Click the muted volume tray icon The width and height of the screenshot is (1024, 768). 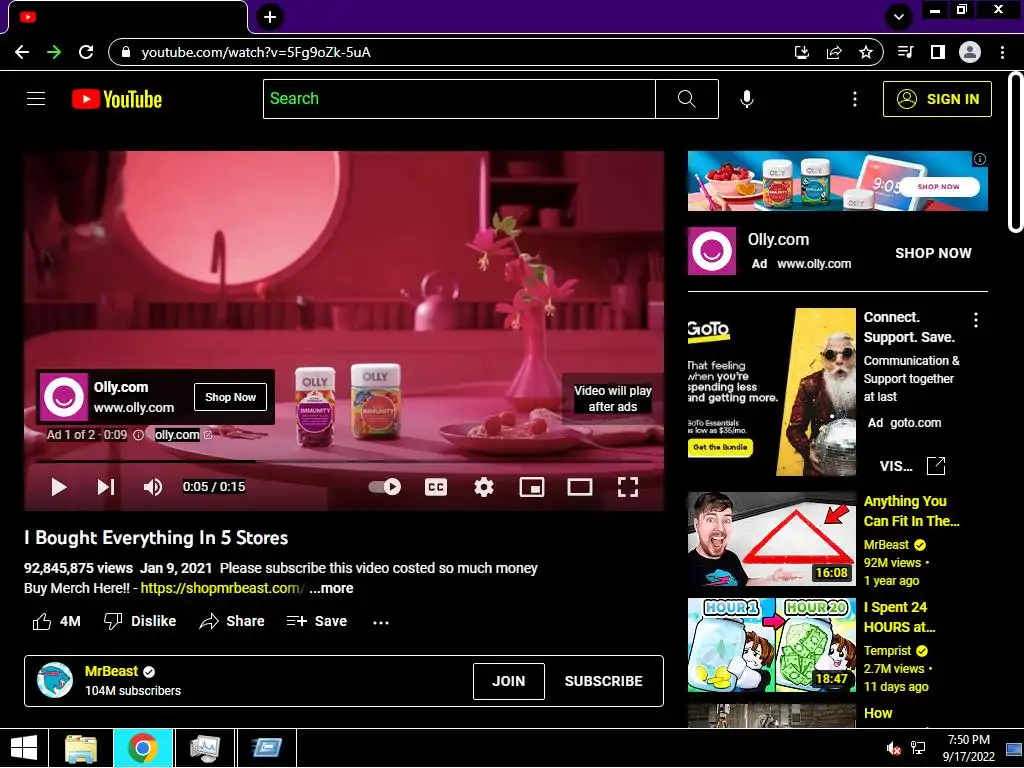pos(893,748)
